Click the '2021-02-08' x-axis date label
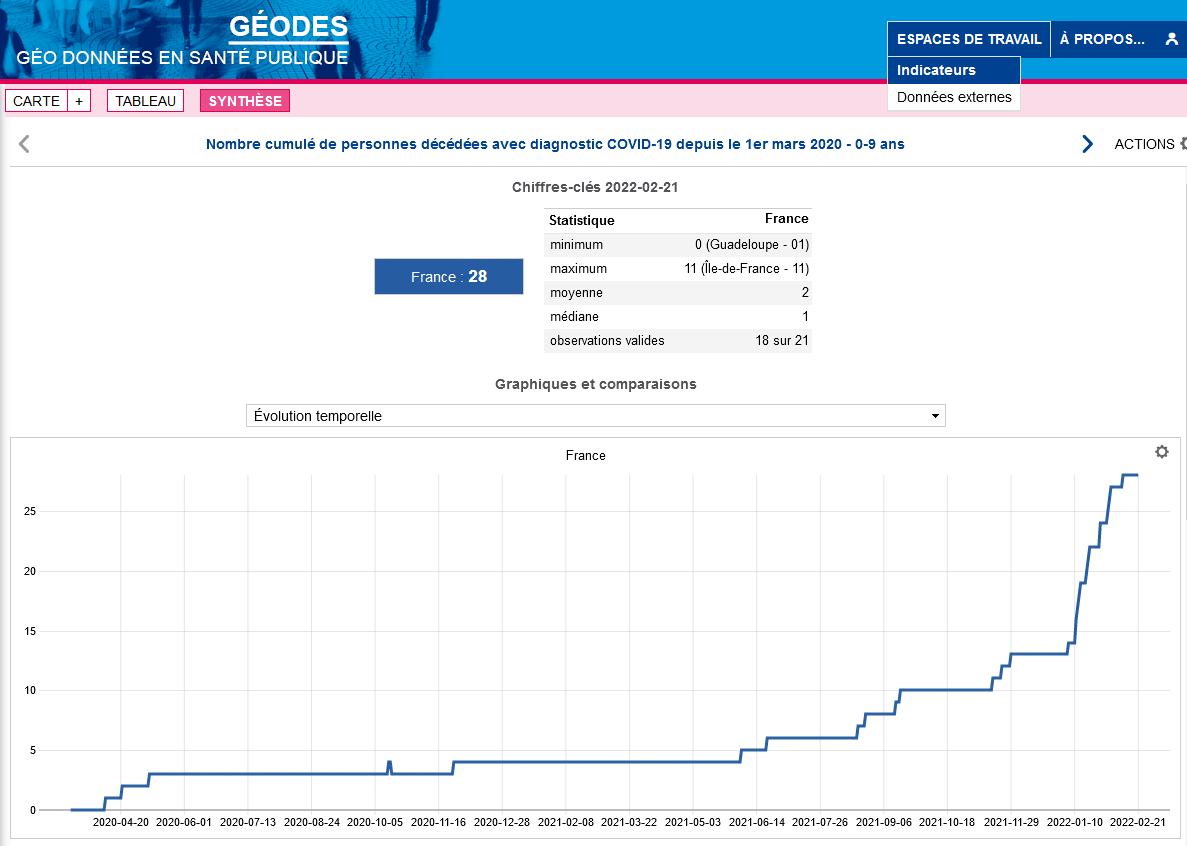 tap(565, 822)
